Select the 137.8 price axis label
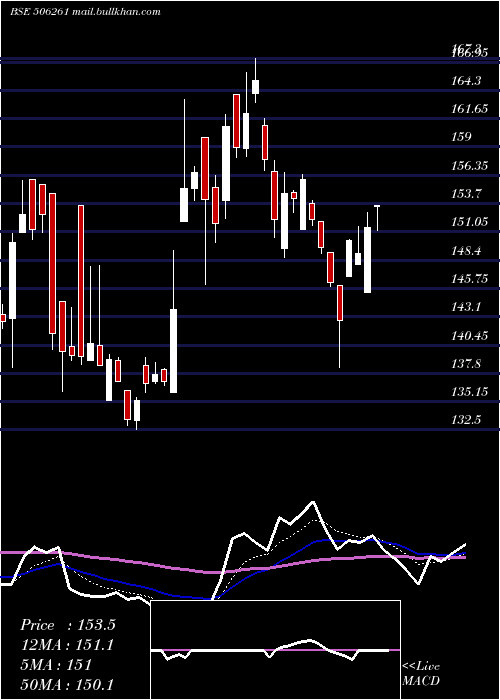 click(467, 364)
